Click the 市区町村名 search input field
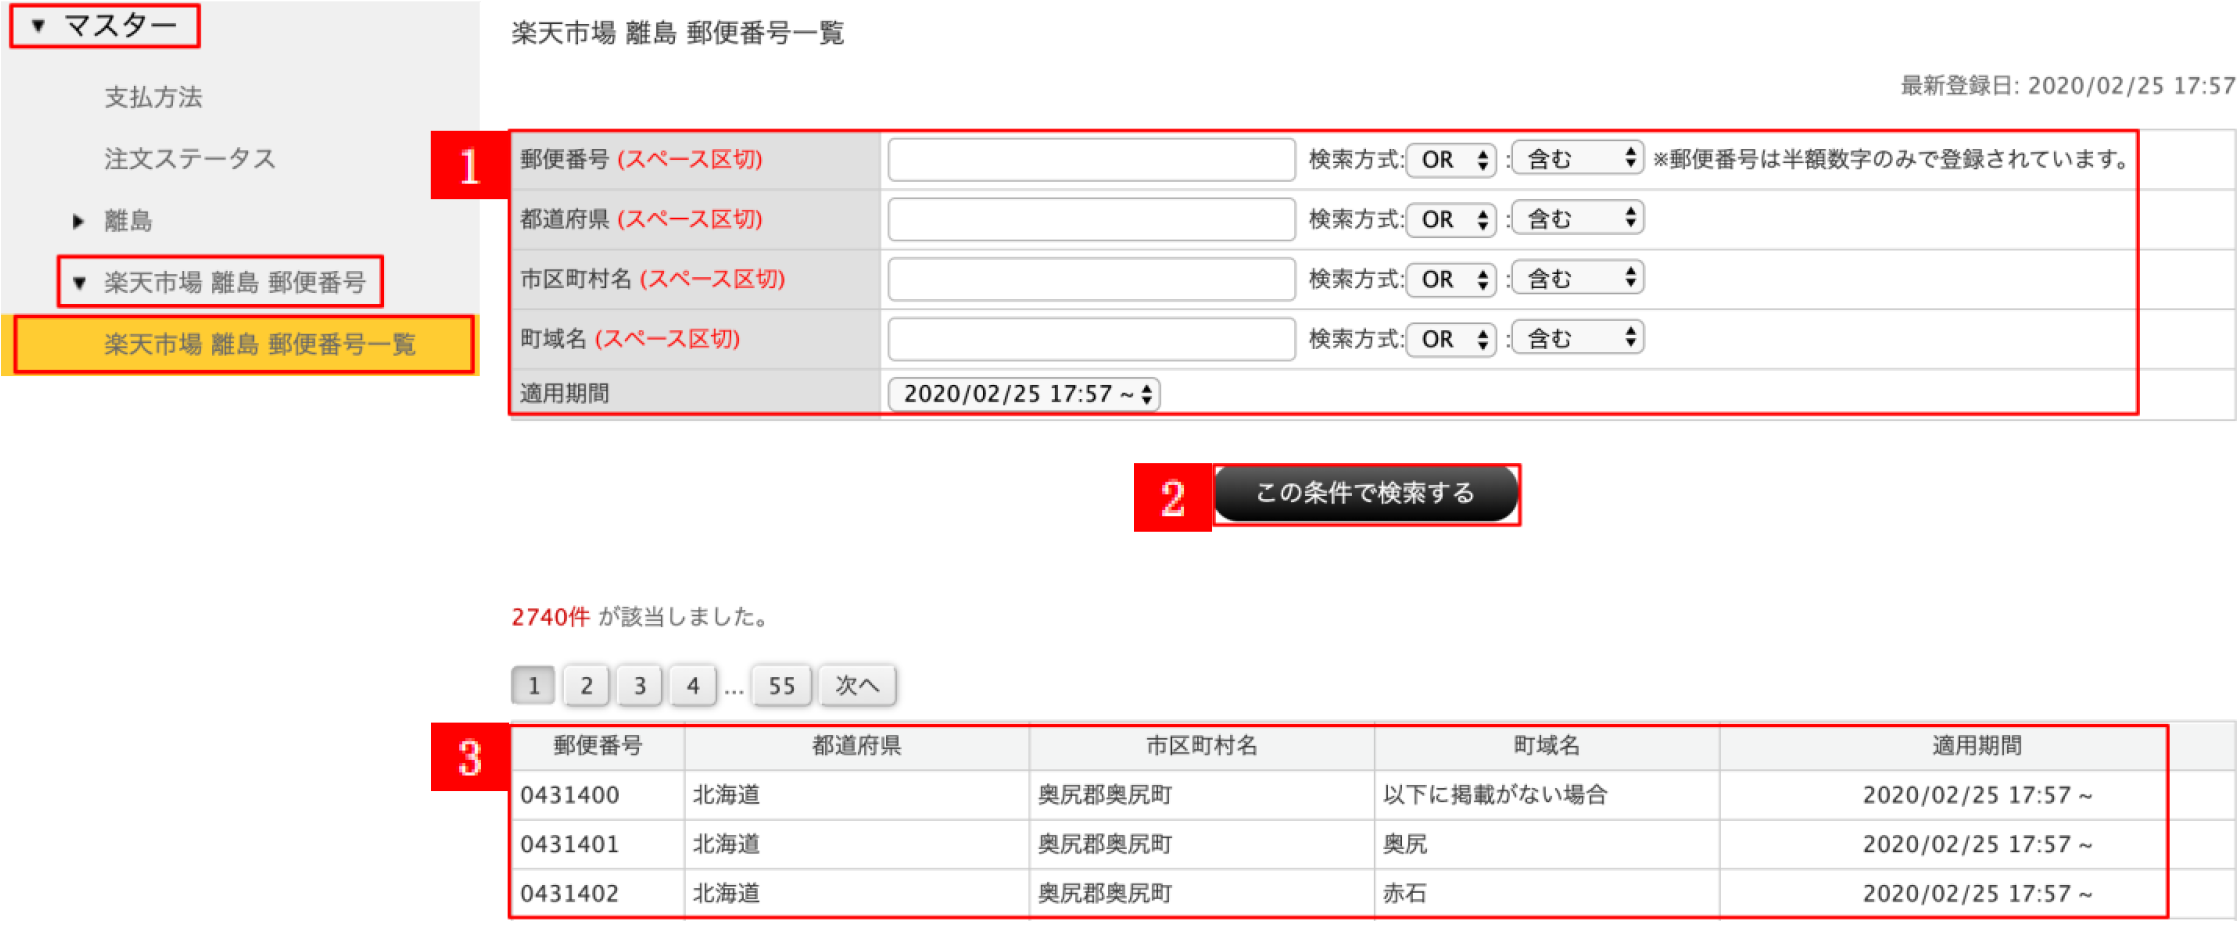This screenshot has width=2240, height=926. tap(1091, 279)
